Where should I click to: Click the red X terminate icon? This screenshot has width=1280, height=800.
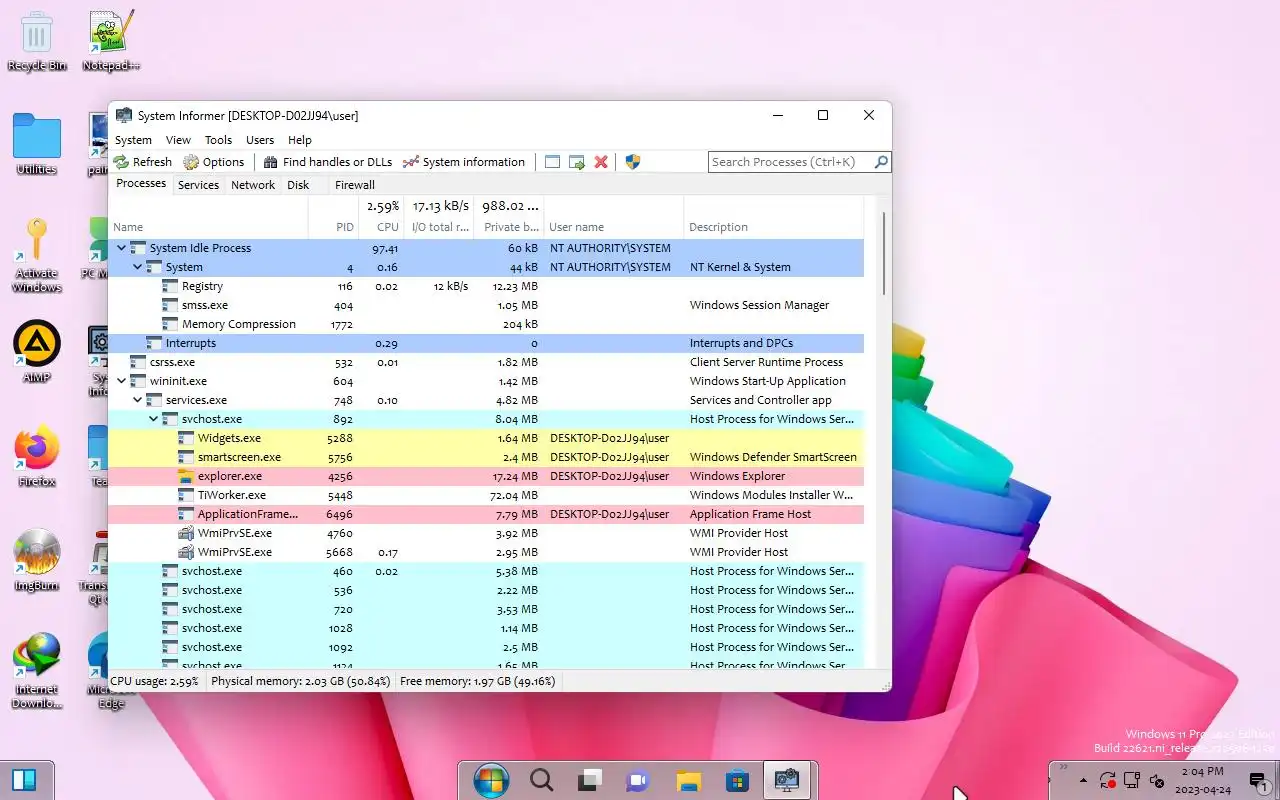(601, 162)
